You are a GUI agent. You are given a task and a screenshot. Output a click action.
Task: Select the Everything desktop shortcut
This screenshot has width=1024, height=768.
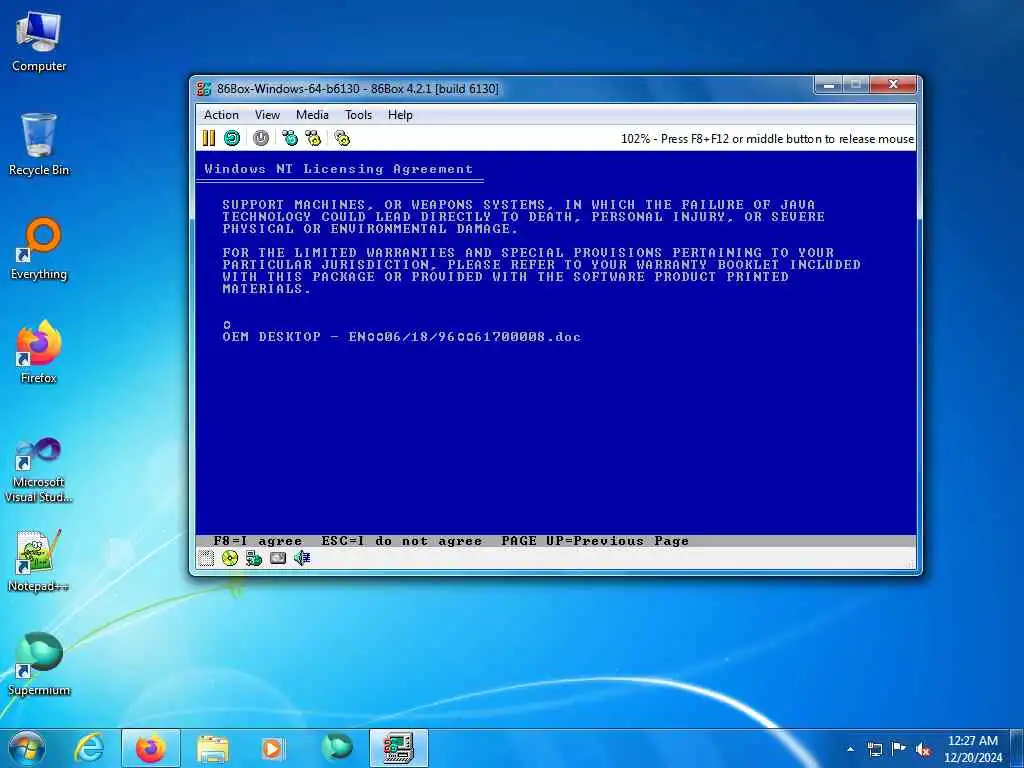[39, 249]
